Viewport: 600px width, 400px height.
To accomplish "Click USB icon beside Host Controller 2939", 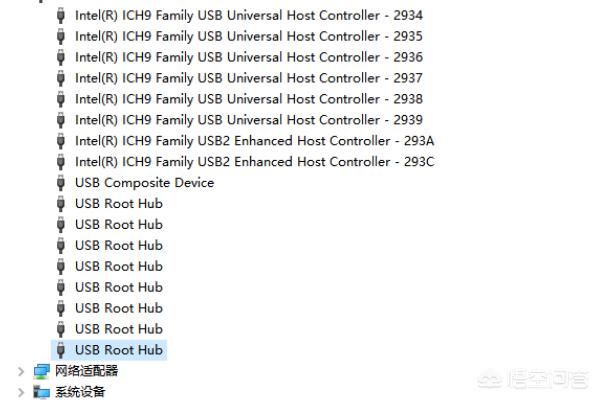I will click(60, 120).
